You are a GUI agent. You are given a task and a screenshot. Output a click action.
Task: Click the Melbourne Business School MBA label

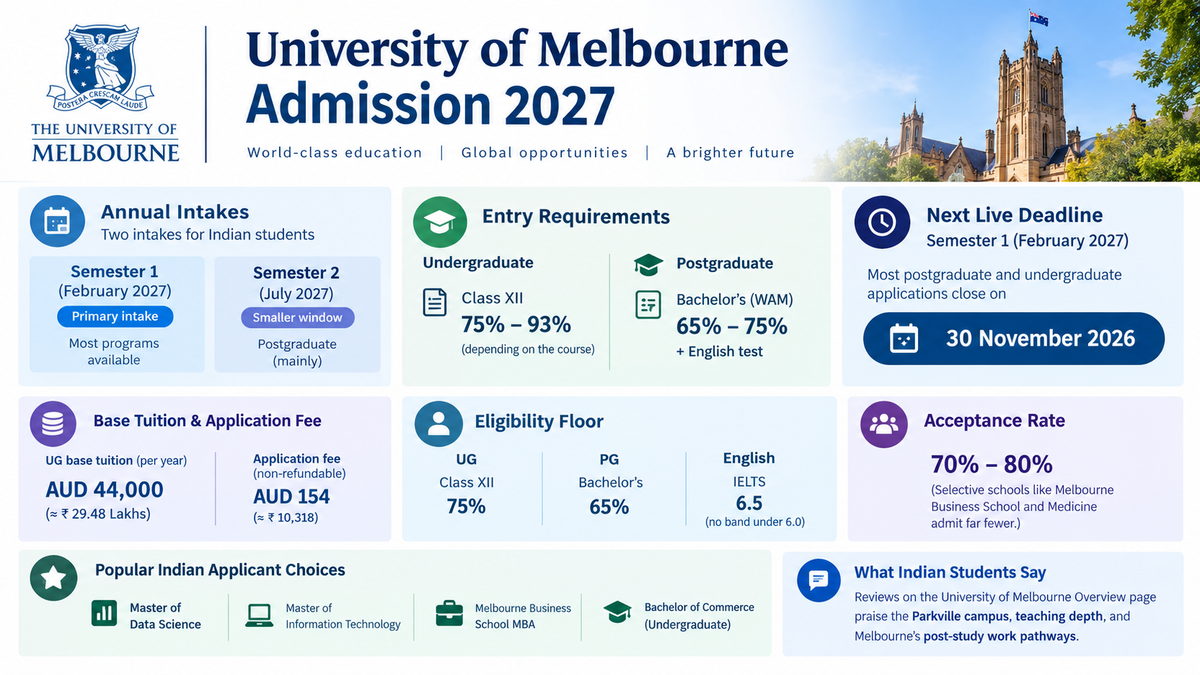pyautogui.click(x=523, y=616)
